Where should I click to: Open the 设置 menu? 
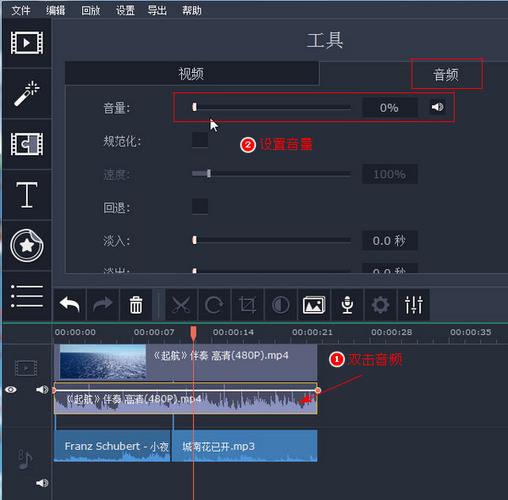tap(125, 11)
